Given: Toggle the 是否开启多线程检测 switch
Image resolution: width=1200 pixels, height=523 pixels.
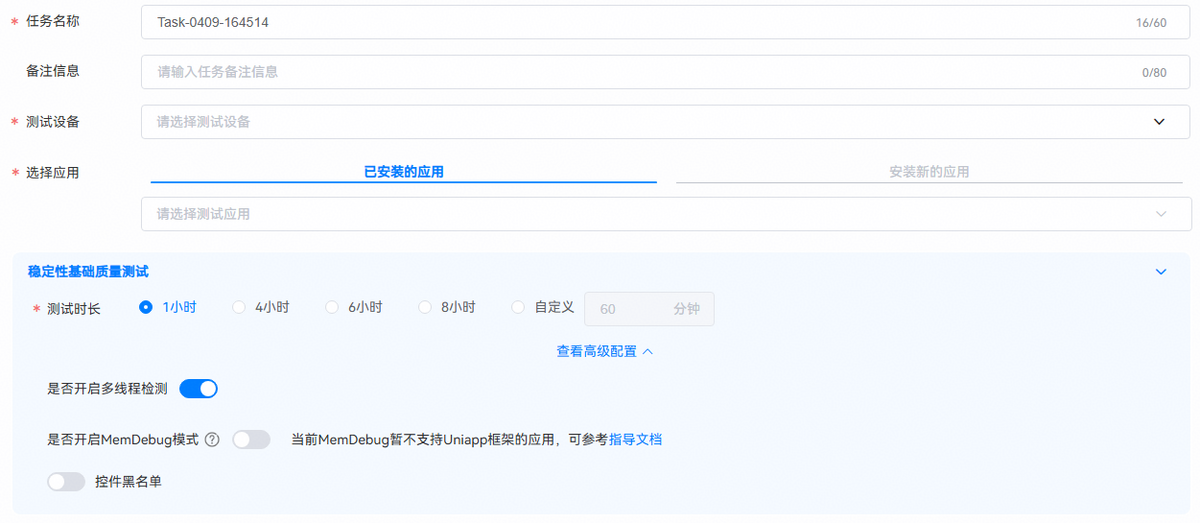Looking at the screenshot, I should tap(198, 389).
